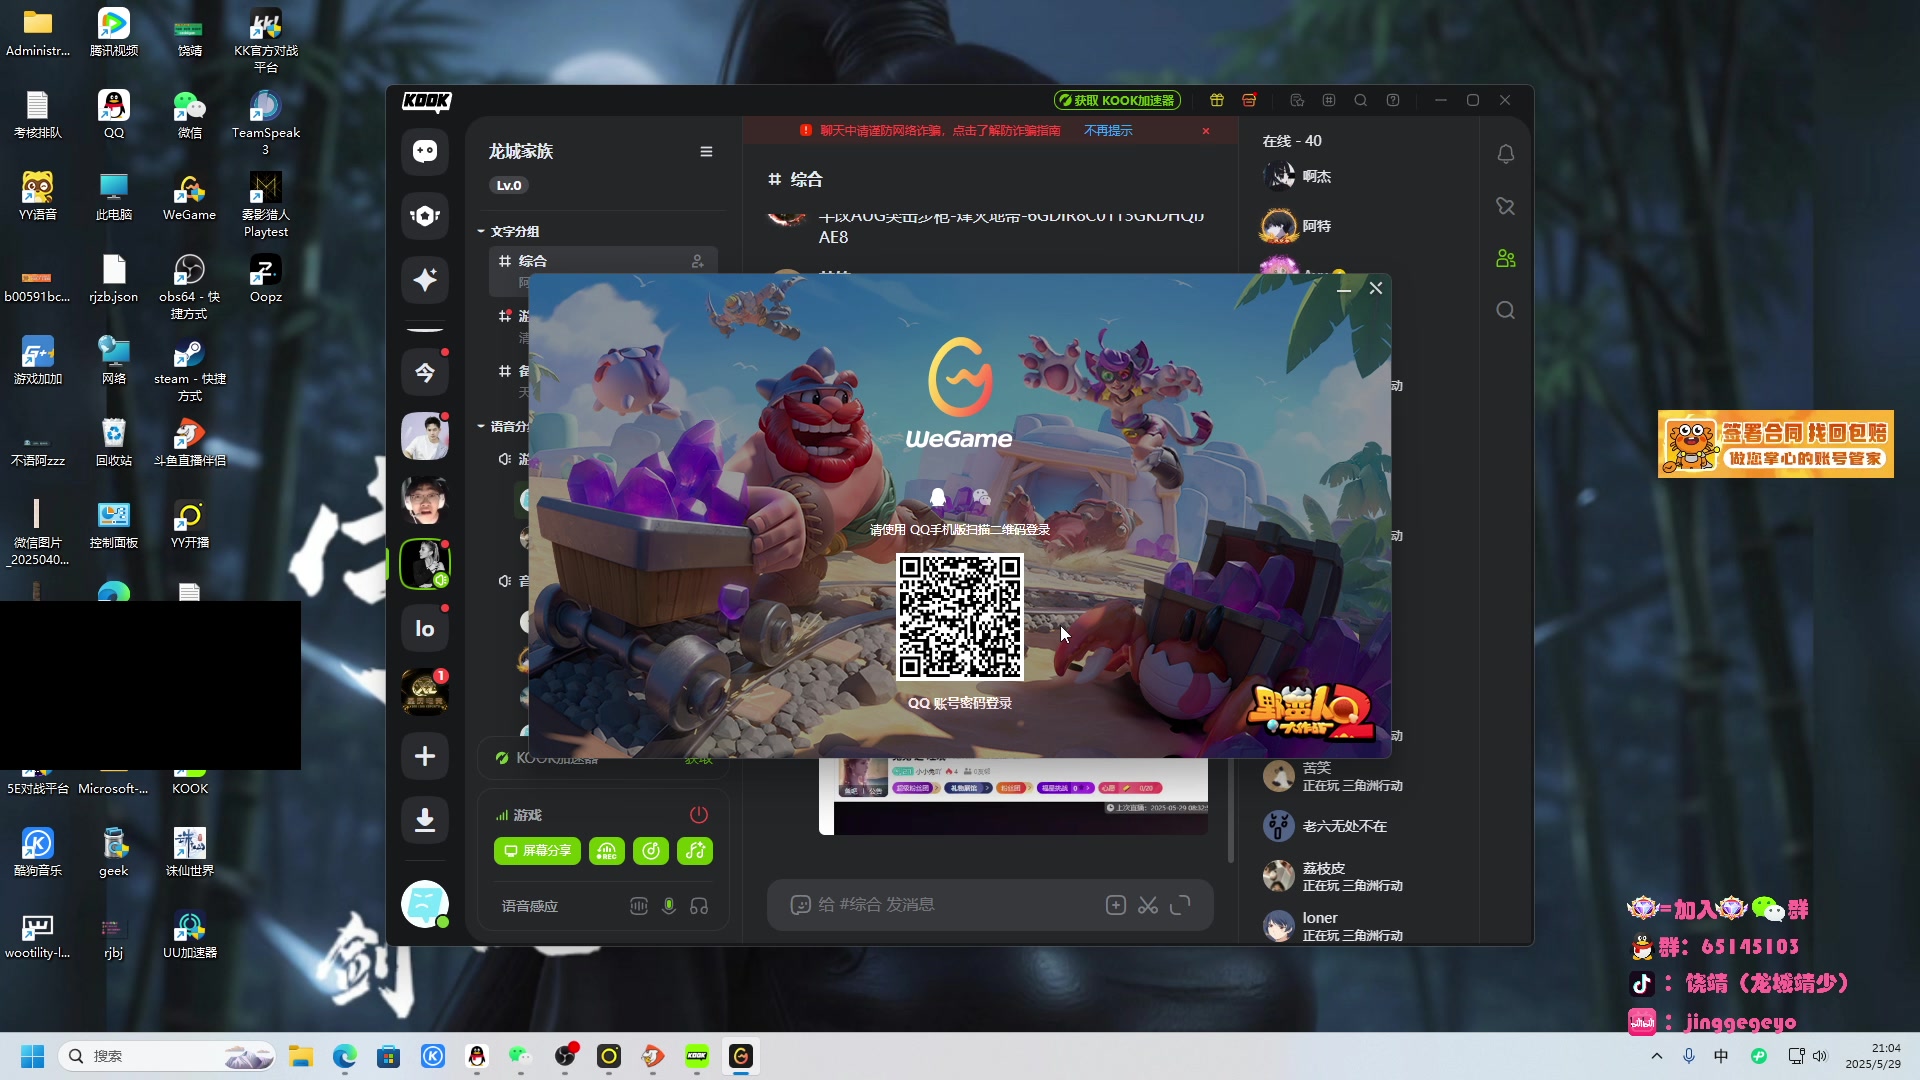Image resolution: width=1920 pixels, height=1080 pixels.
Task: Select the QQ penguin login option in WeGame
Action: [938, 497]
